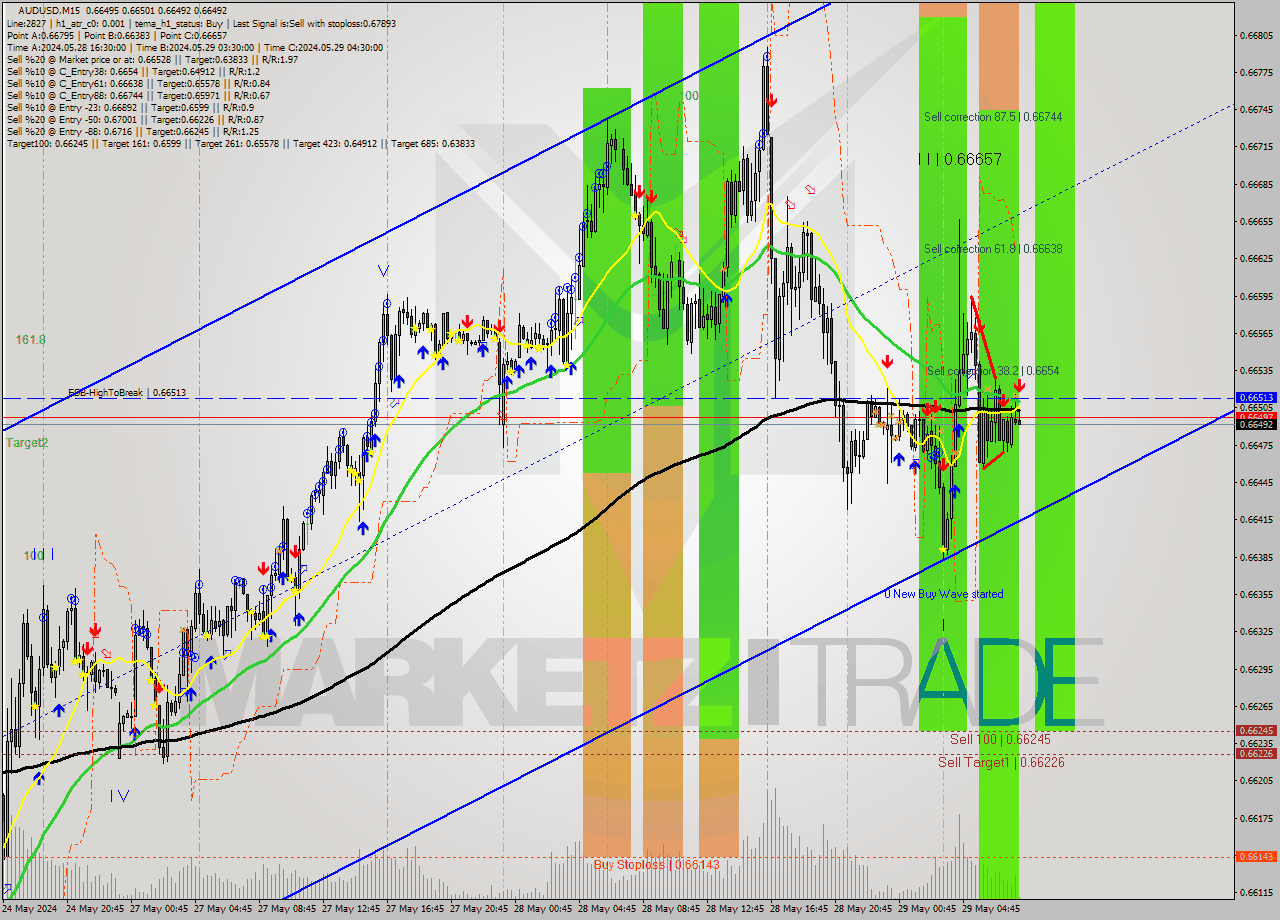Click the '0 New Buy Wave started' label

pos(944,594)
